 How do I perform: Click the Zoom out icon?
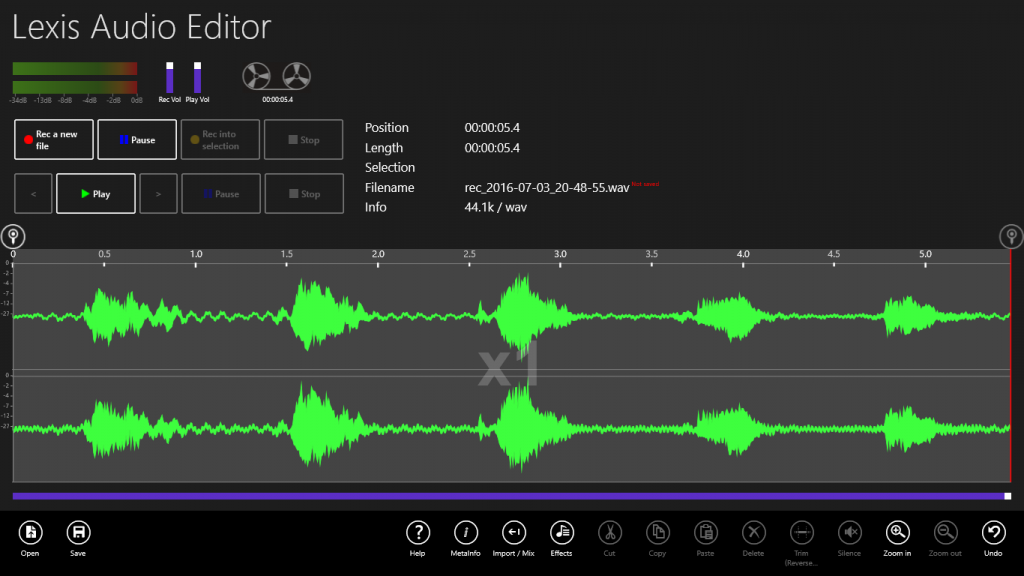944,531
